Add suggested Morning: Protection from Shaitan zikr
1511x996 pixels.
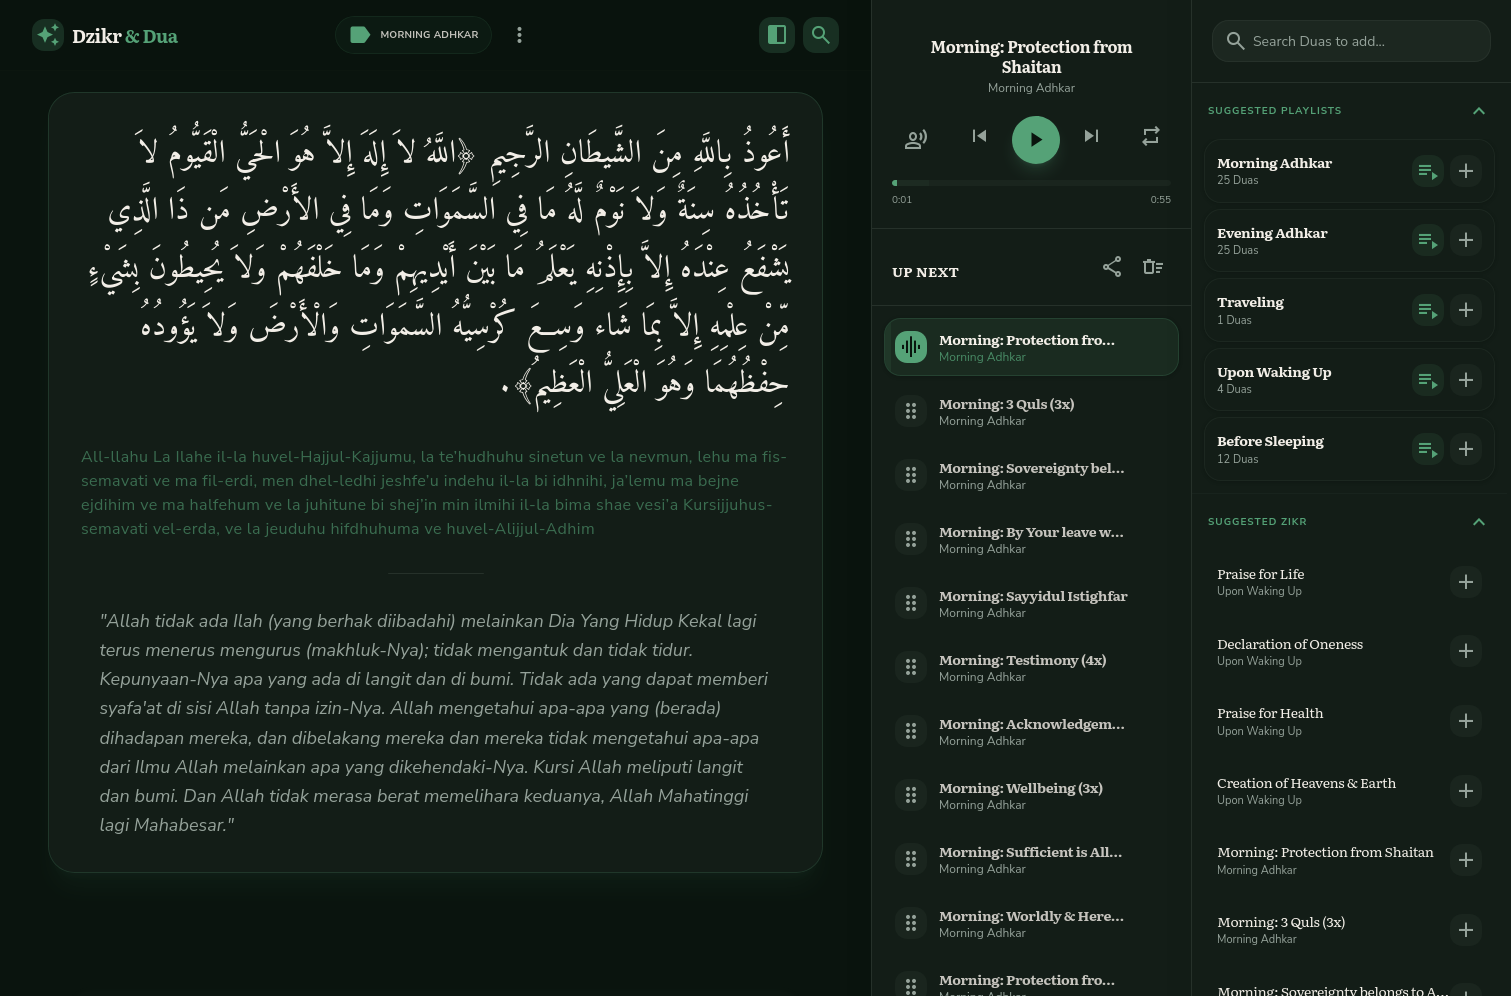tap(1466, 860)
